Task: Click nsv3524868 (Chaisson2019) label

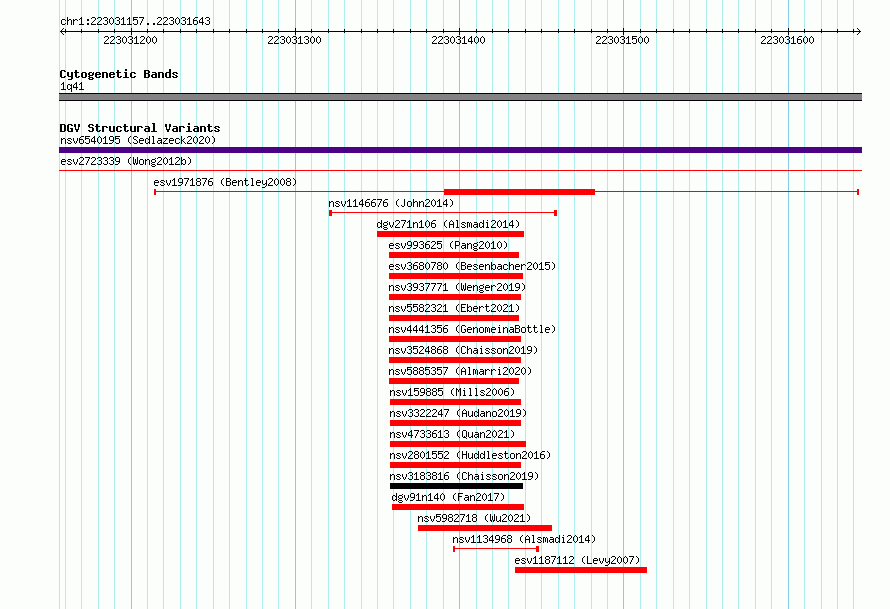Action: click(463, 350)
